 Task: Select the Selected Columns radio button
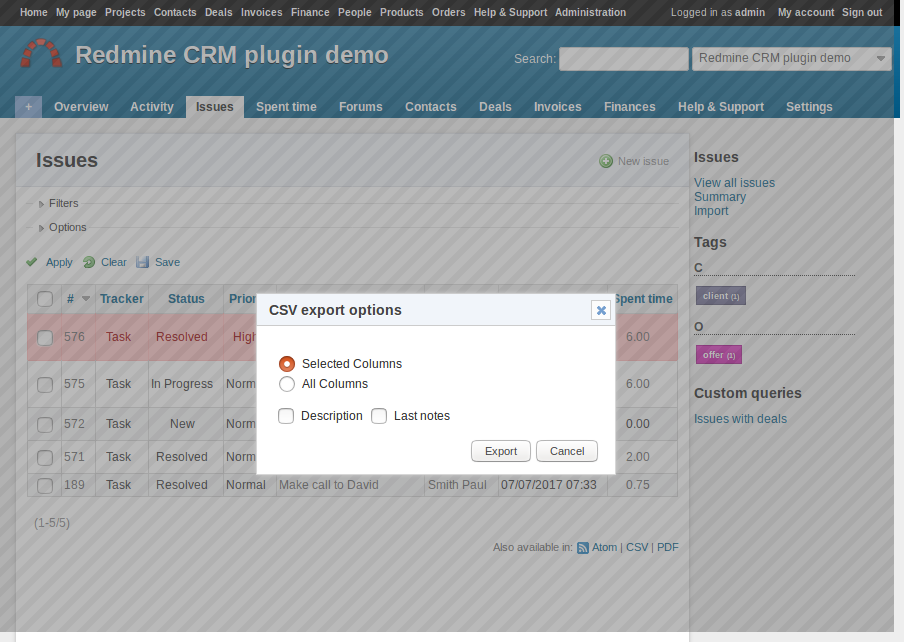[x=287, y=364]
